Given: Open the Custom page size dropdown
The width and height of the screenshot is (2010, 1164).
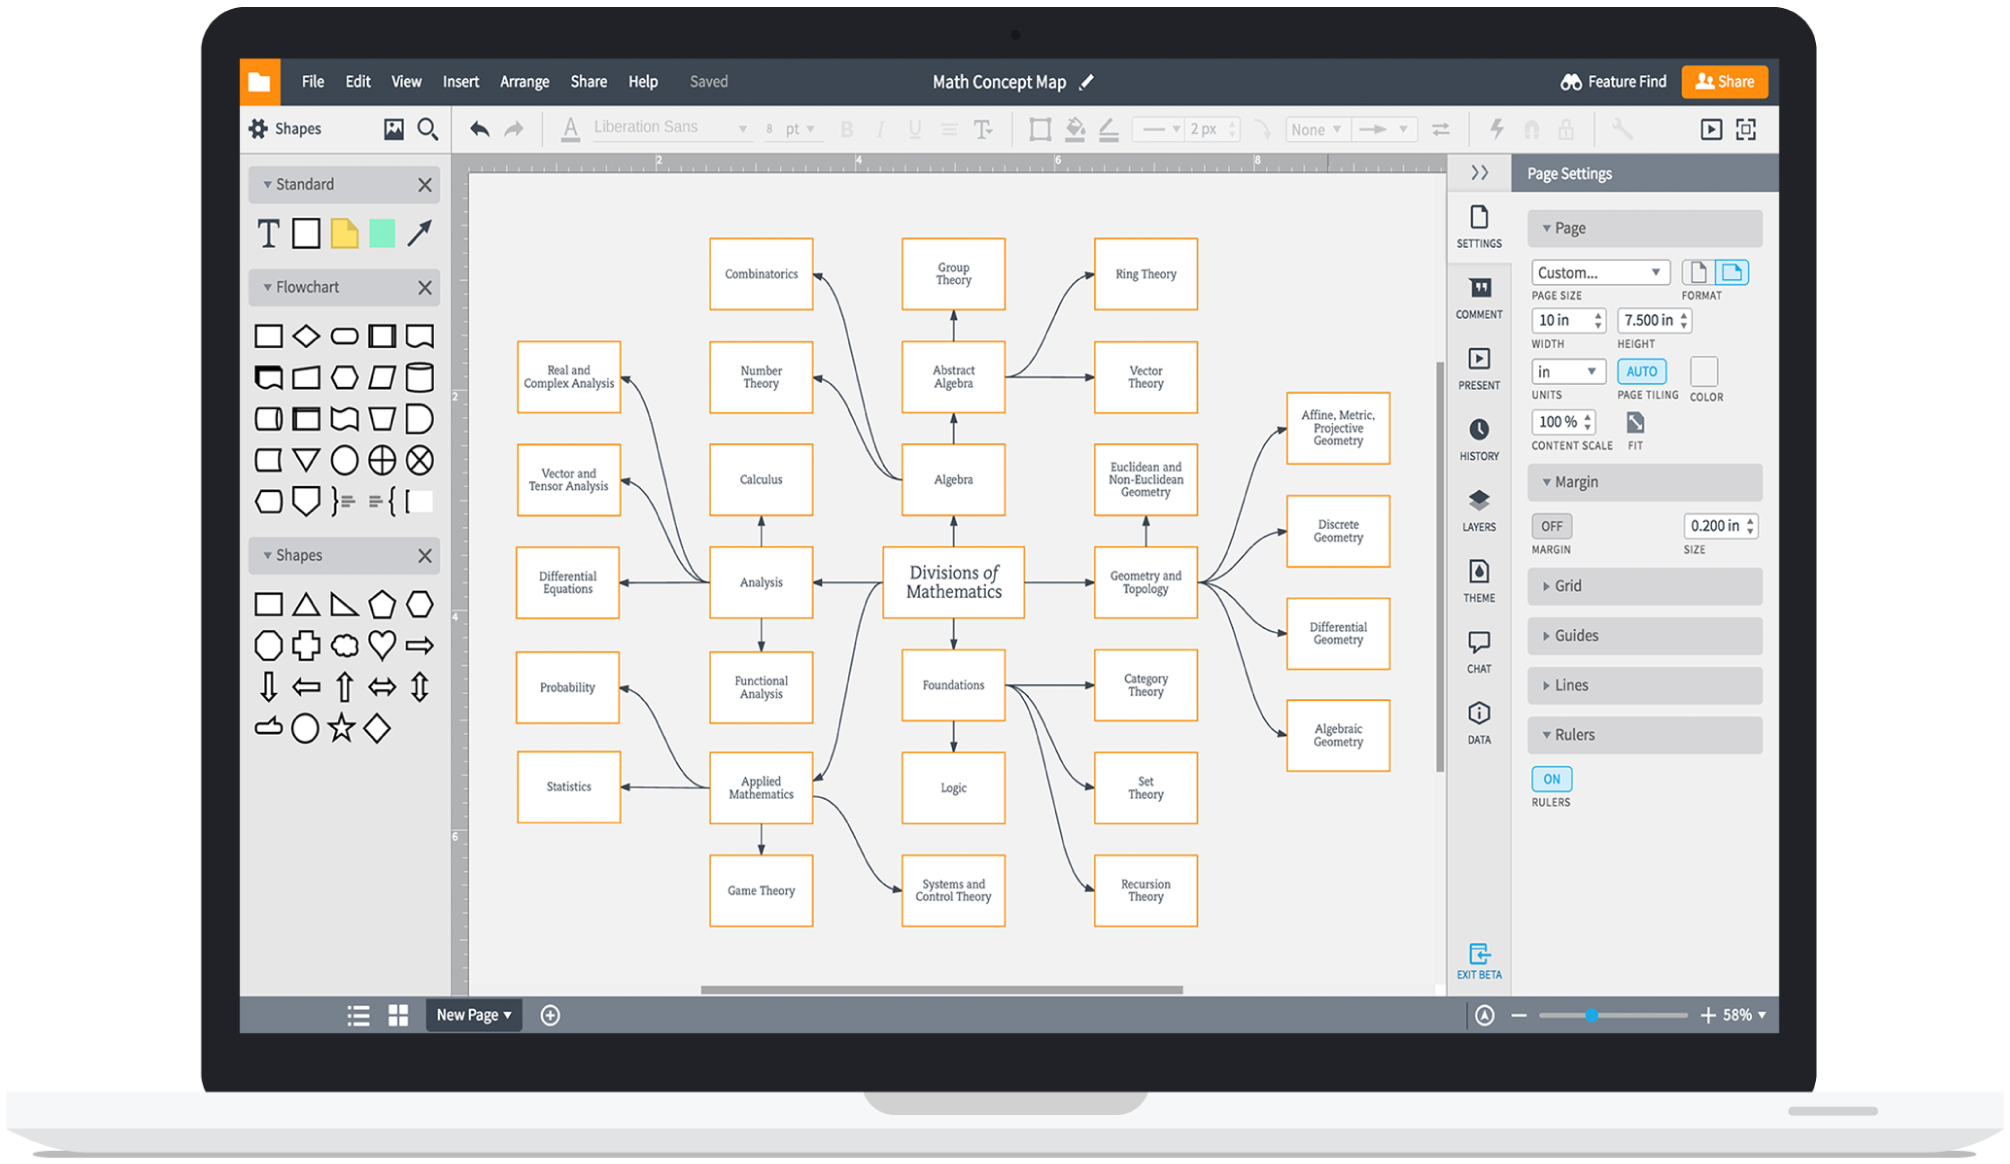Looking at the screenshot, I should [1599, 272].
